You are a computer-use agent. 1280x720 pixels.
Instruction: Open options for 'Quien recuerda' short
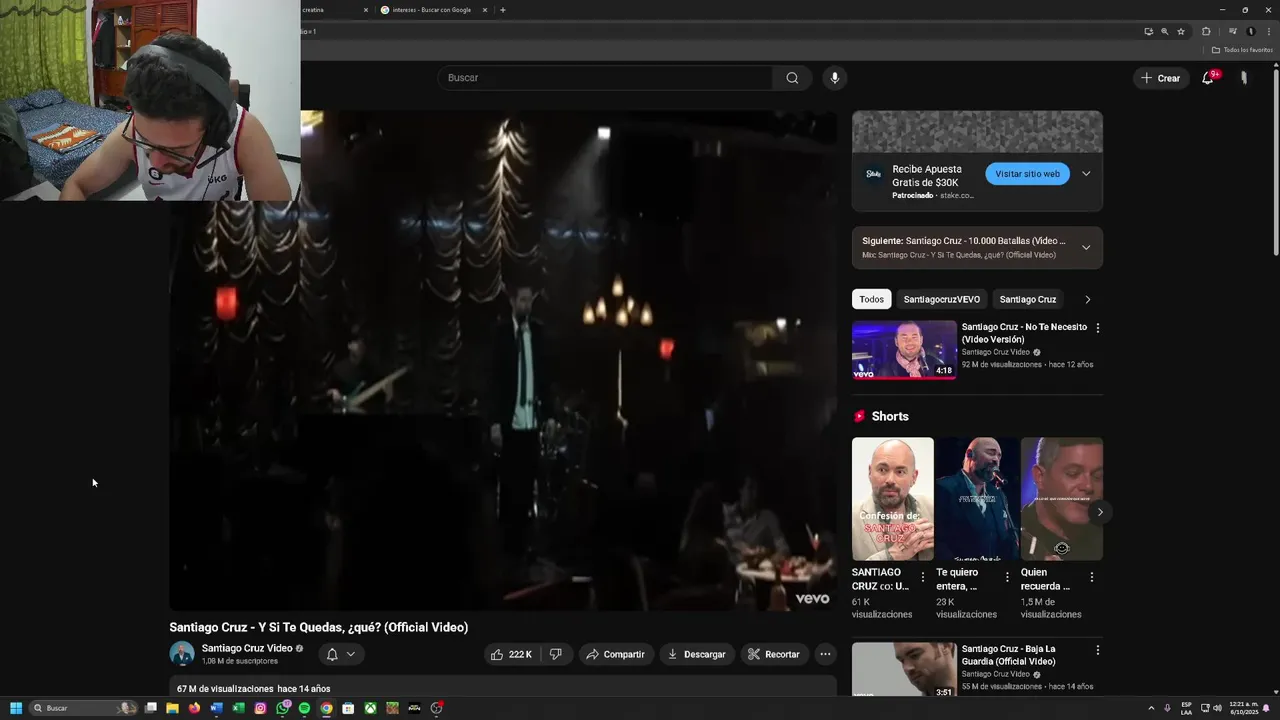pyautogui.click(x=1092, y=577)
